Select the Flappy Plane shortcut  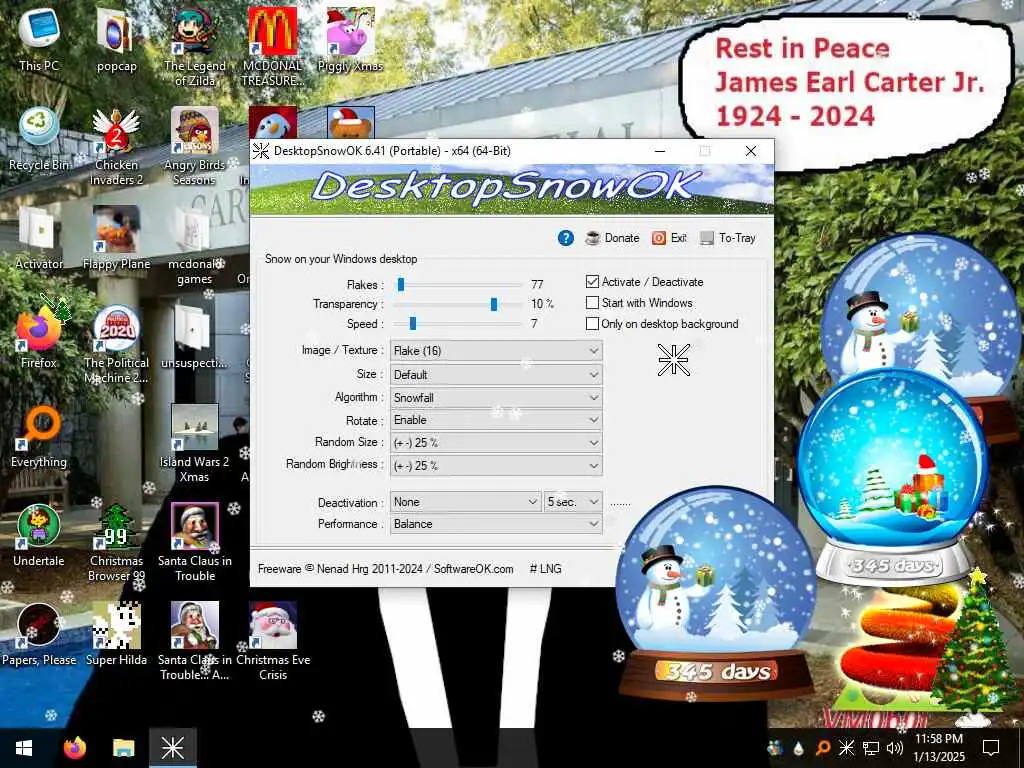pos(116,238)
